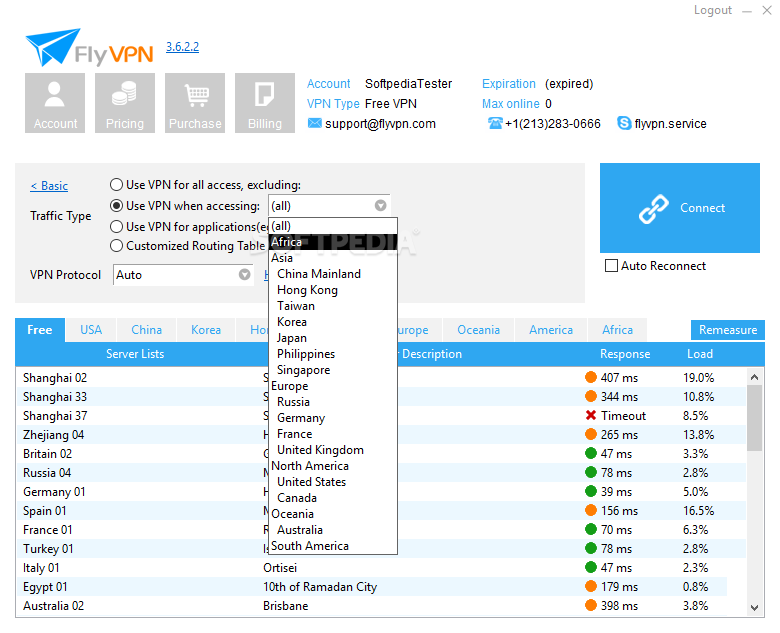Click Logout at the top
This screenshot has height=633, width=780.
tap(713, 10)
